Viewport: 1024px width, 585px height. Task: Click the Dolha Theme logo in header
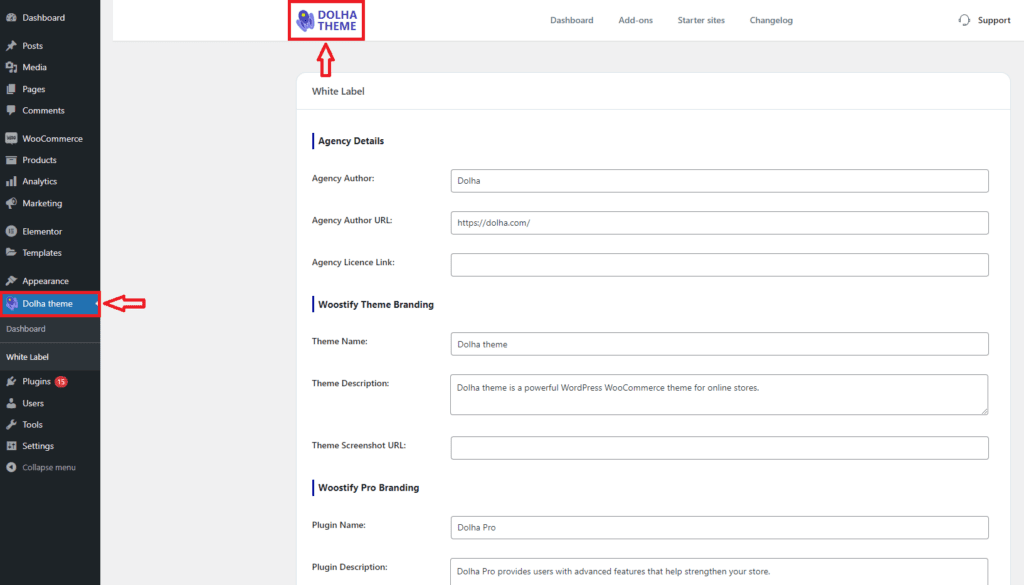[x=326, y=20]
